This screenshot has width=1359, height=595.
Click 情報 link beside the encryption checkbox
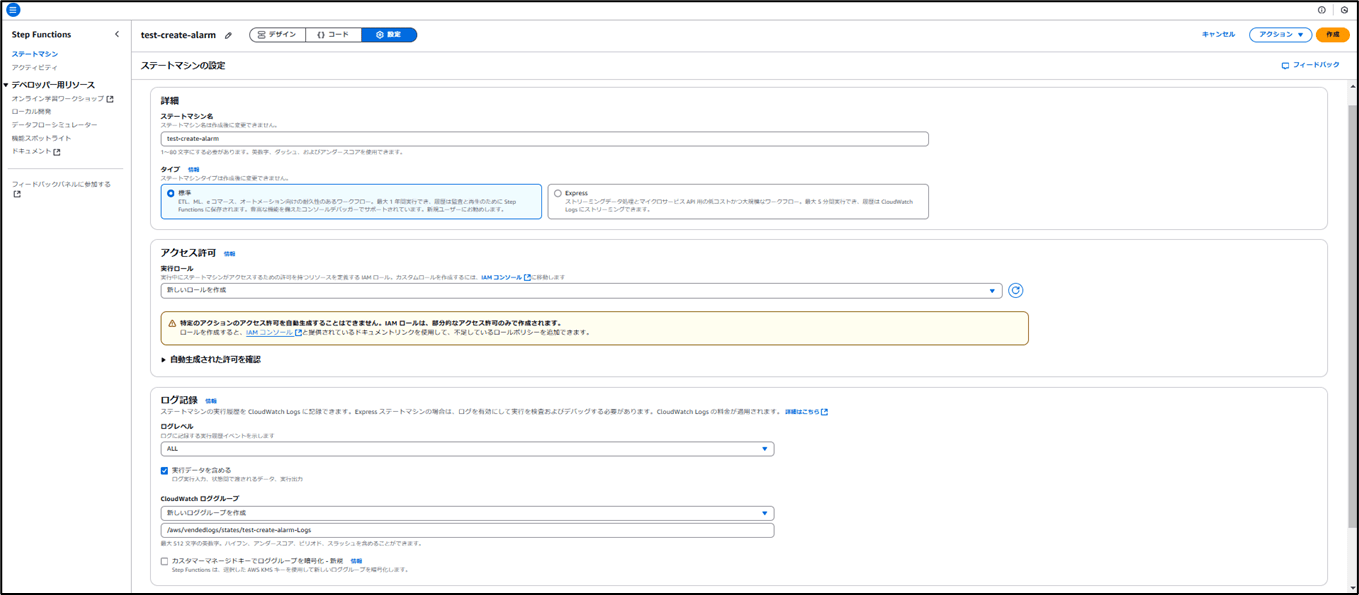click(x=357, y=561)
